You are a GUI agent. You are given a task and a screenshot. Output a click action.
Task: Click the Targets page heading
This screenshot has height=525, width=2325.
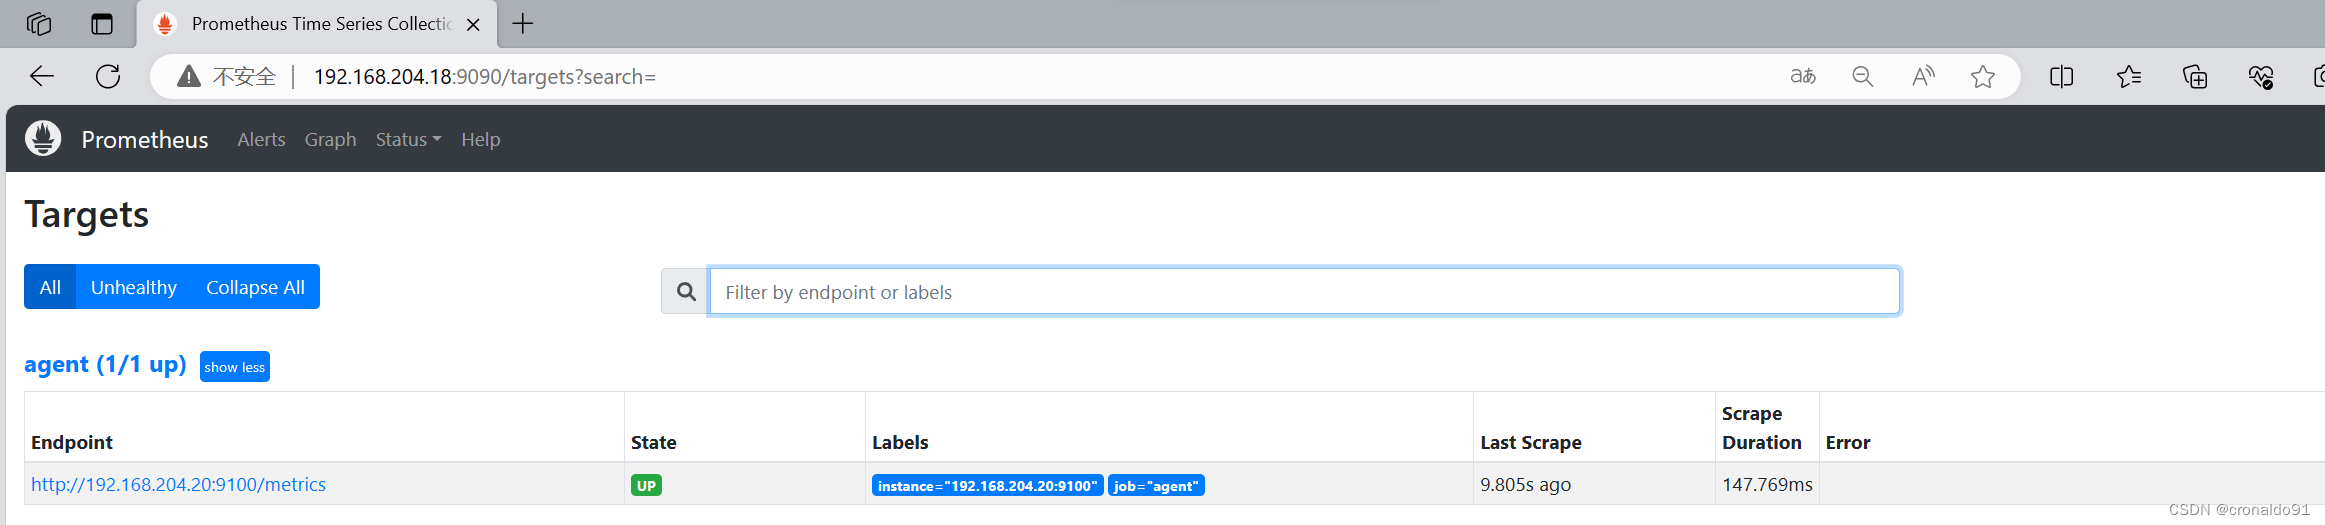coord(87,215)
